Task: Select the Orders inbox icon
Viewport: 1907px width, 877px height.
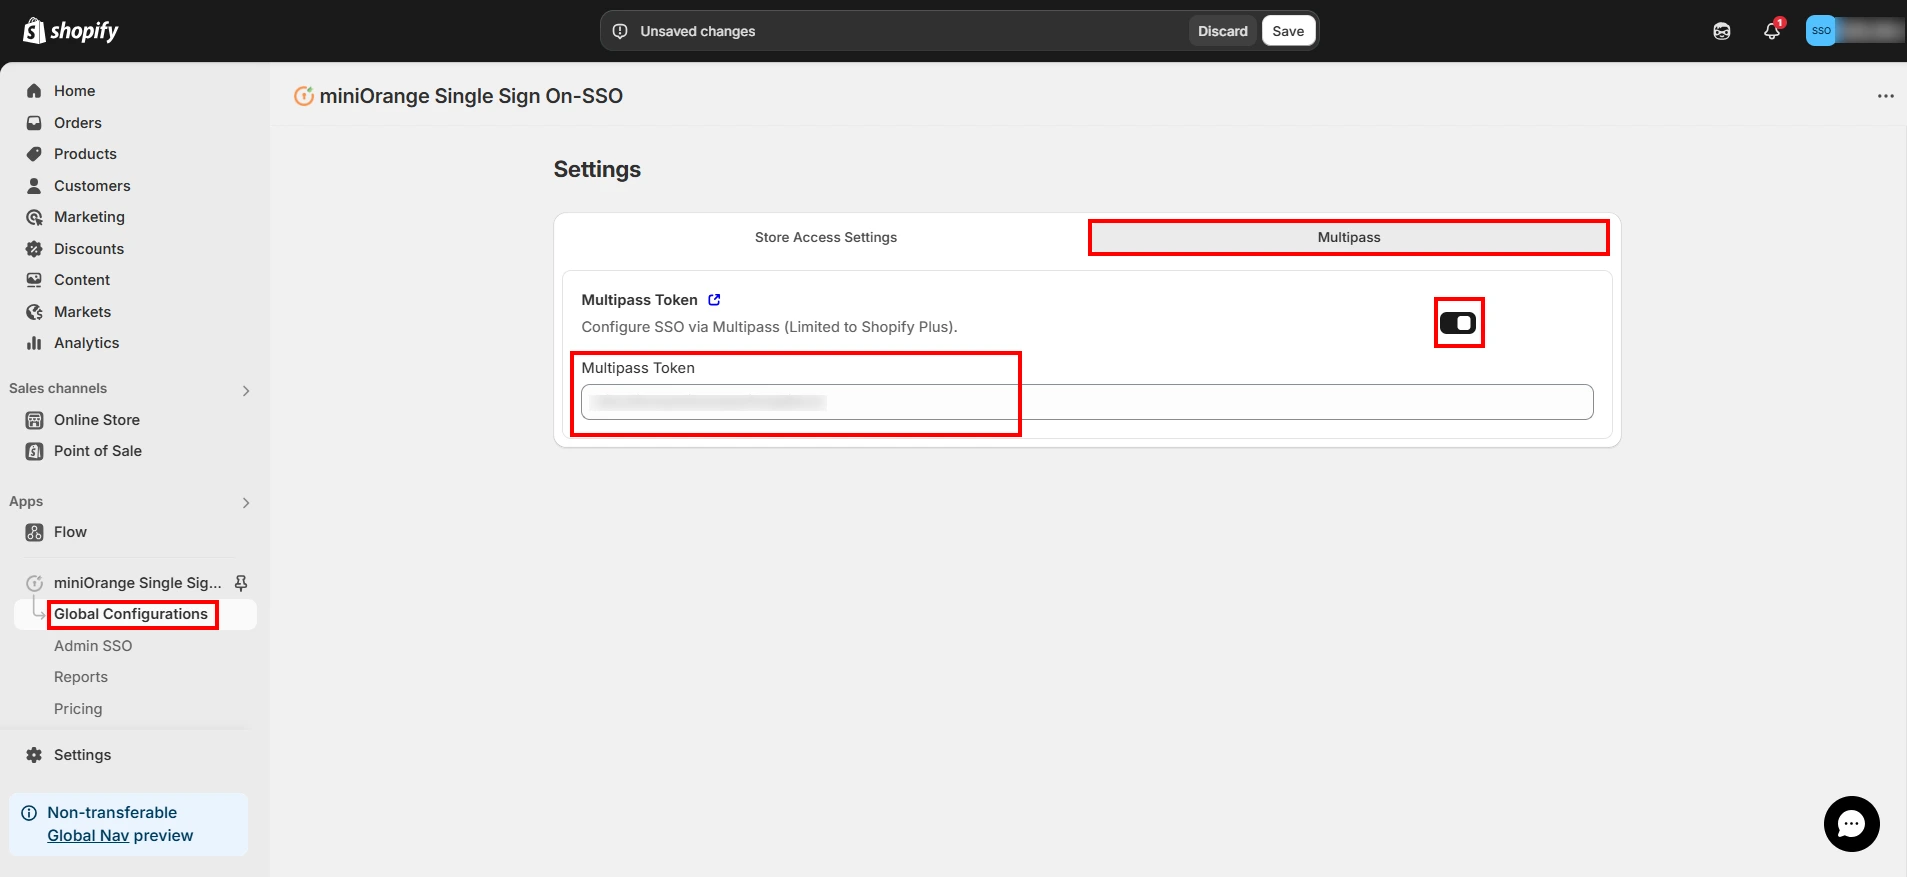Action: pyautogui.click(x=34, y=123)
